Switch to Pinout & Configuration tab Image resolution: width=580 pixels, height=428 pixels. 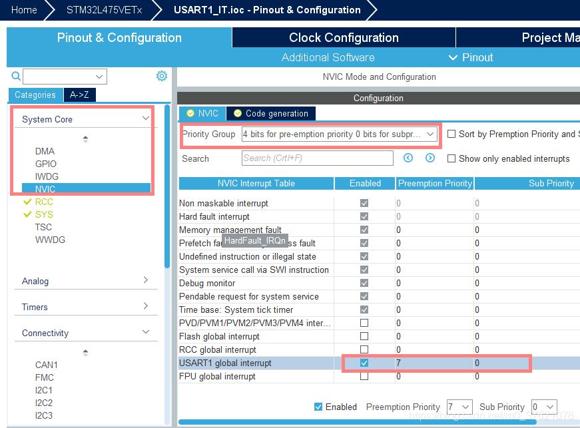[x=119, y=38]
